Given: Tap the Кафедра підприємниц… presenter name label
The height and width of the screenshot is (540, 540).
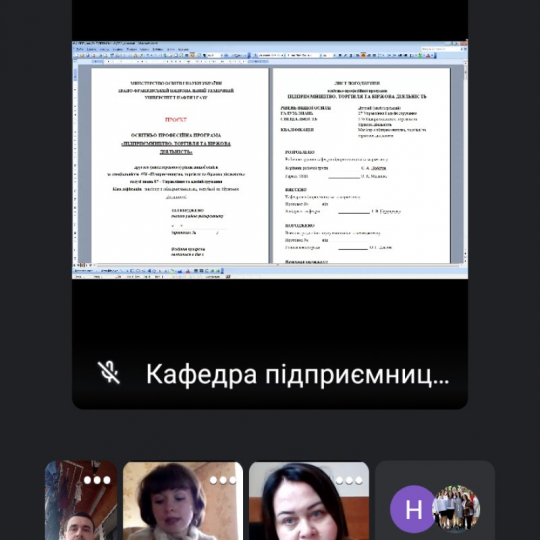Looking at the screenshot, I should (x=298, y=374).
